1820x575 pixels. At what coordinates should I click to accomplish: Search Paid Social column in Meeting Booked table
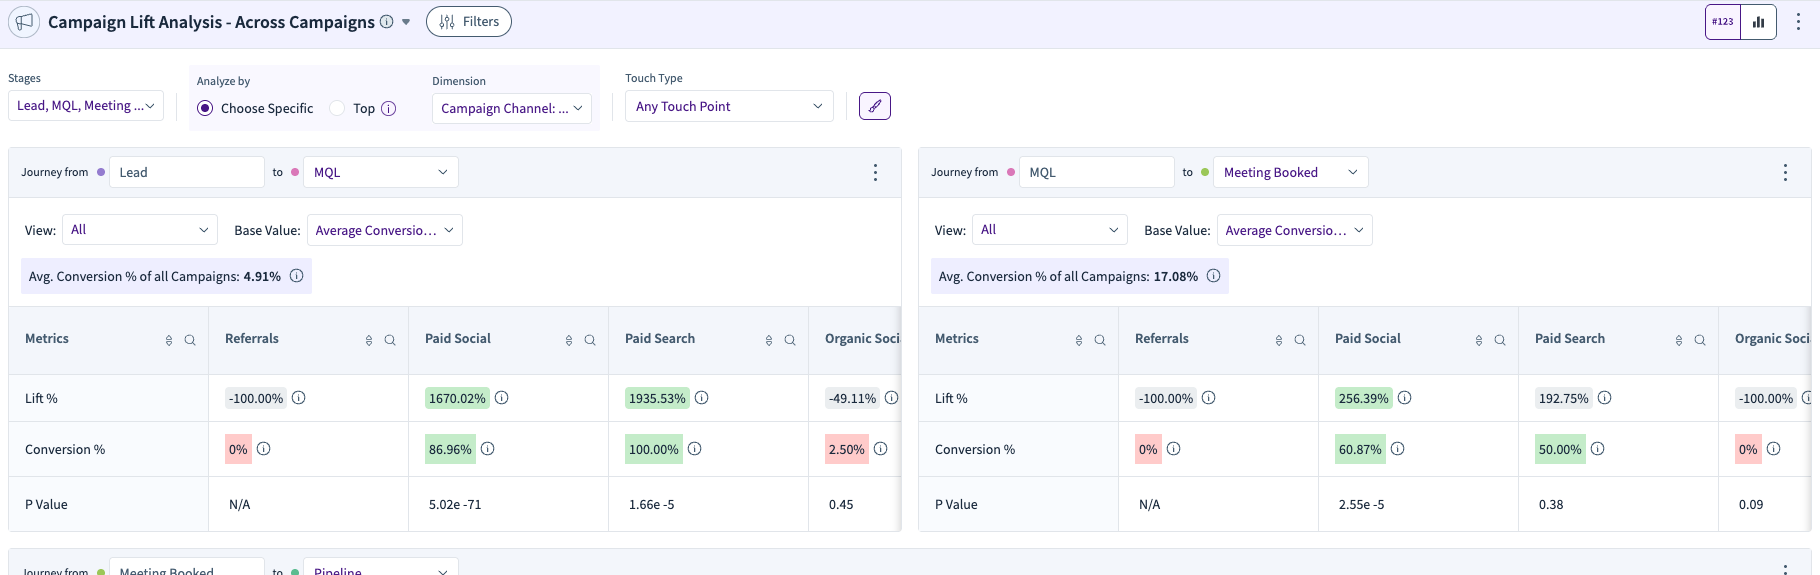click(1500, 340)
